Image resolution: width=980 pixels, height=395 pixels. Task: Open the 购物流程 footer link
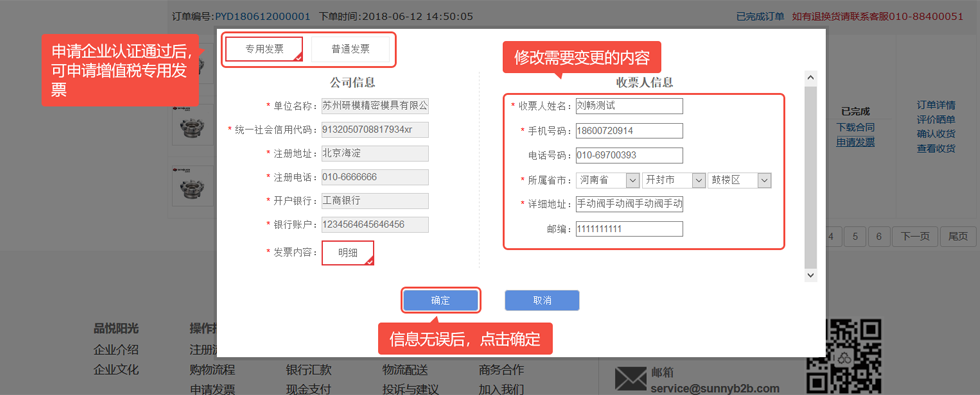212,369
